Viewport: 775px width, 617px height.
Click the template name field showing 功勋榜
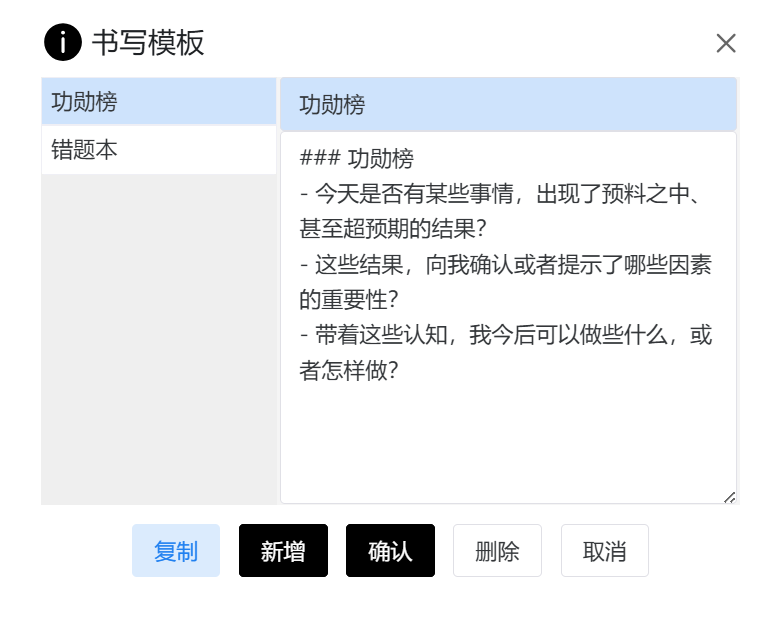(508, 105)
